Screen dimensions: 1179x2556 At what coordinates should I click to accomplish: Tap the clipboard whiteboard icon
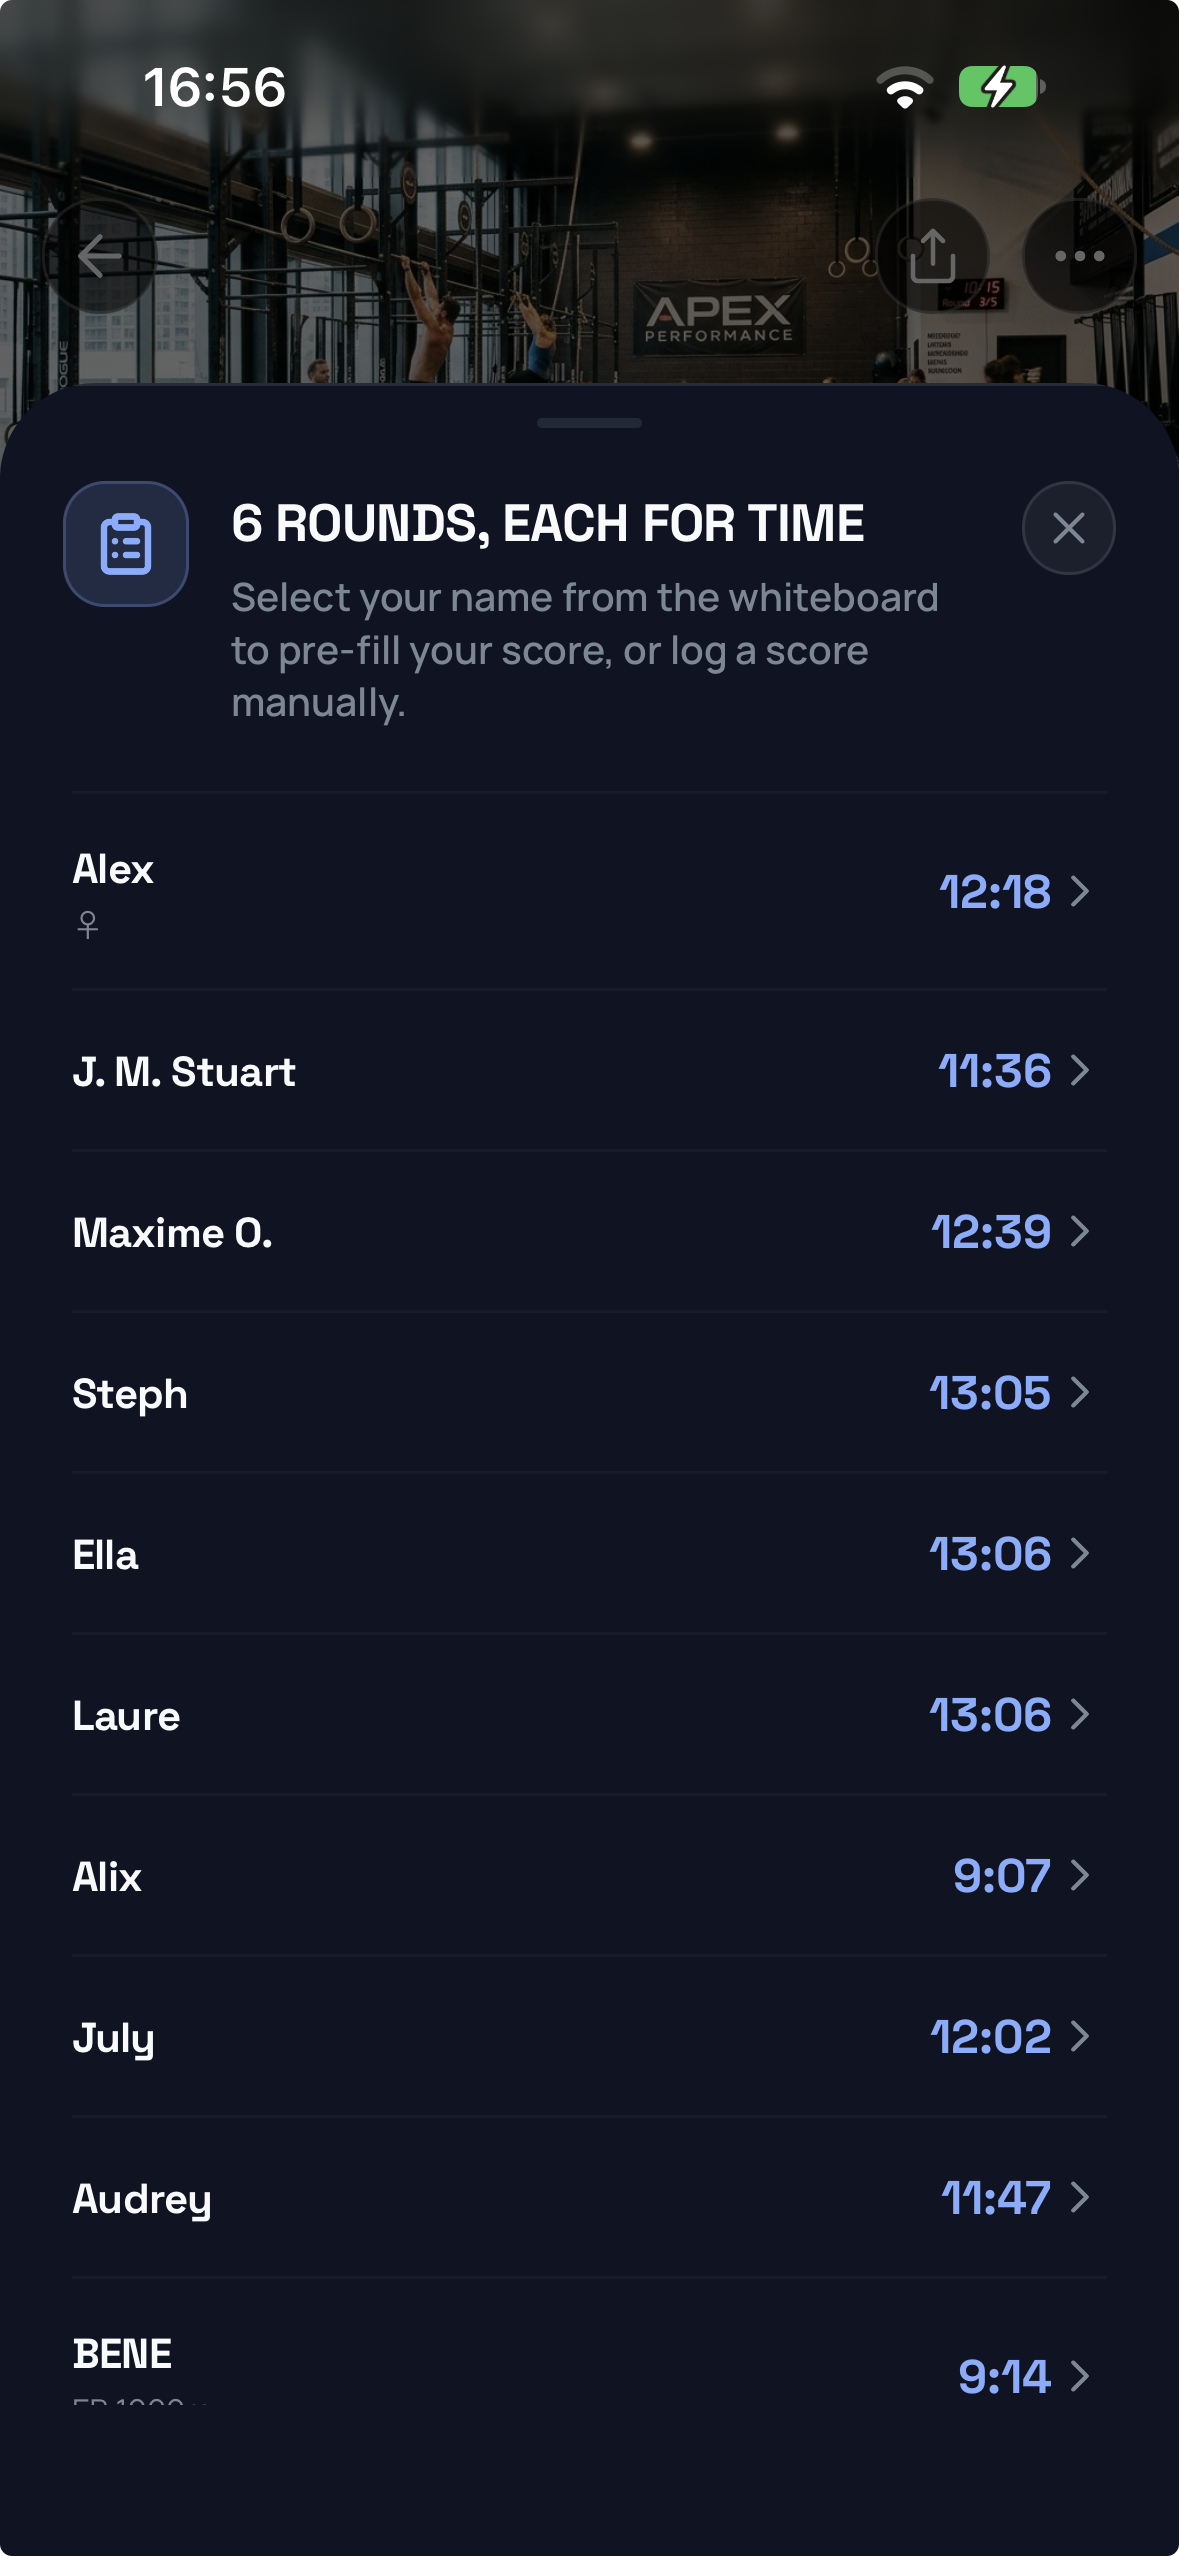(126, 544)
